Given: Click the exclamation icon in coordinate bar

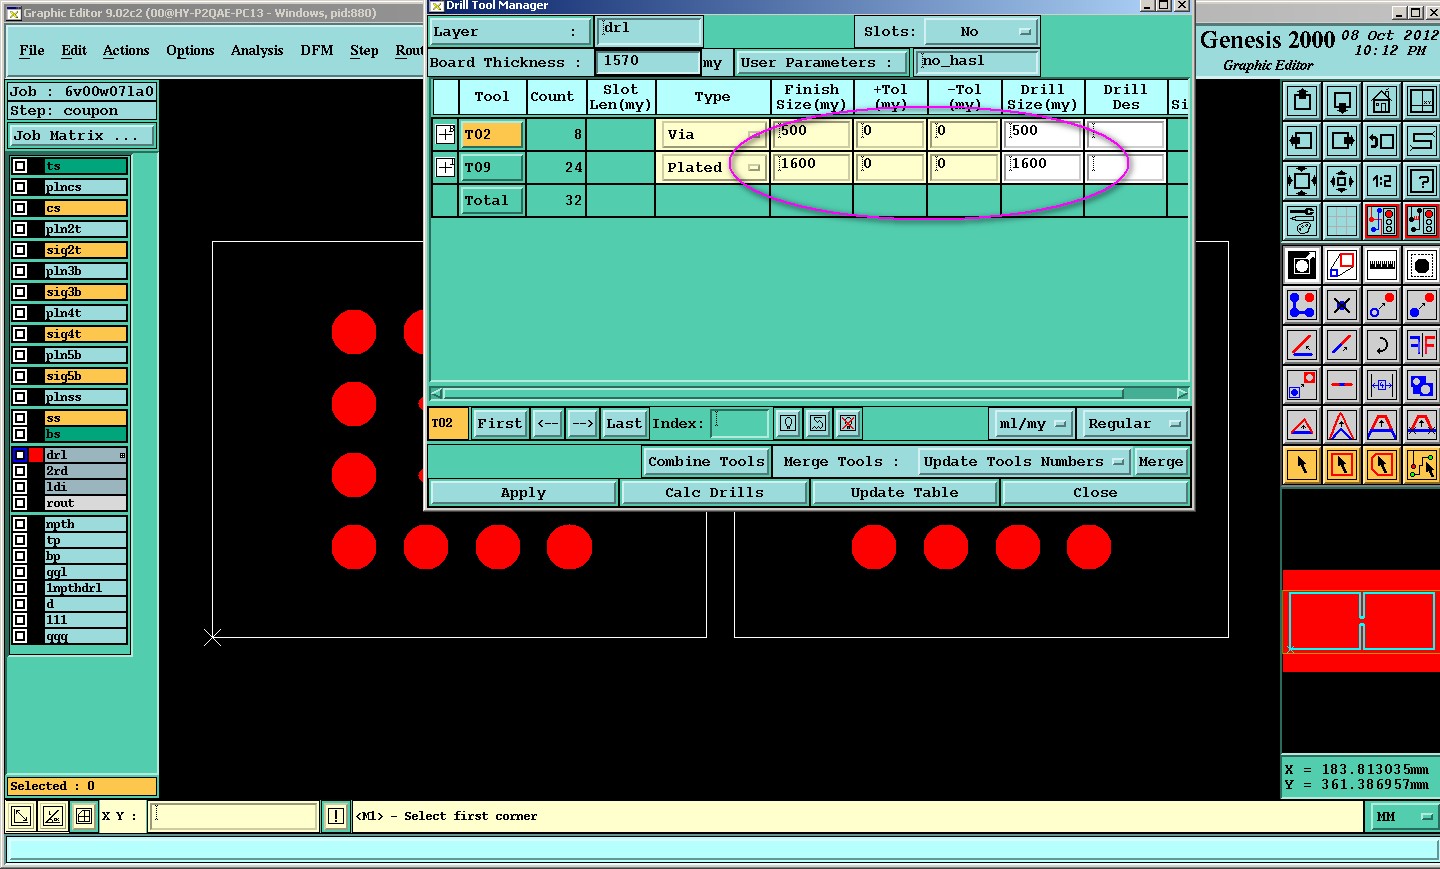Looking at the screenshot, I should coord(336,817).
